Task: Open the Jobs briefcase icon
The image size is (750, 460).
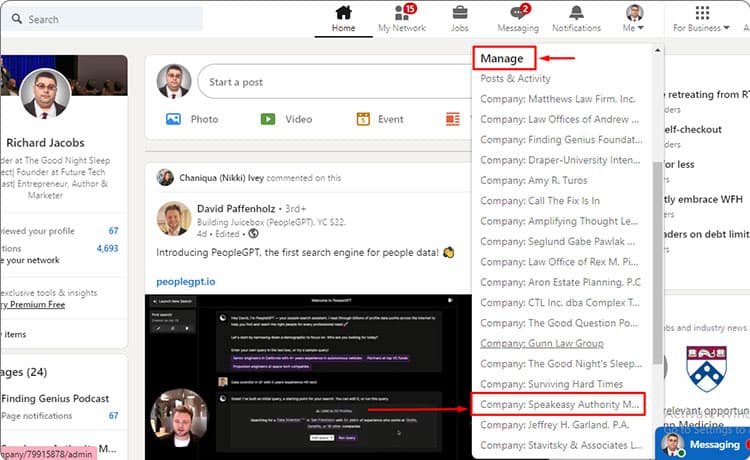Action: point(460,12)
